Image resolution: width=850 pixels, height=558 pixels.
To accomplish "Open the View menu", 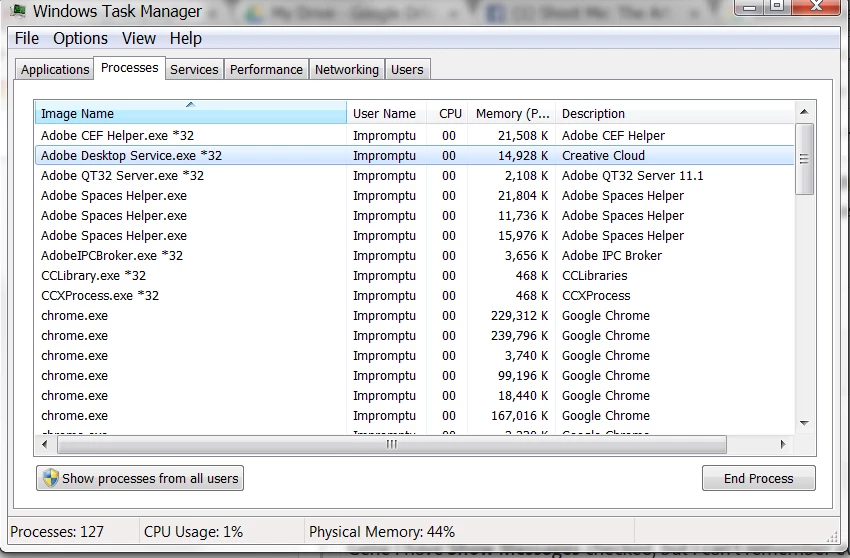I will (x=139, y=39).
